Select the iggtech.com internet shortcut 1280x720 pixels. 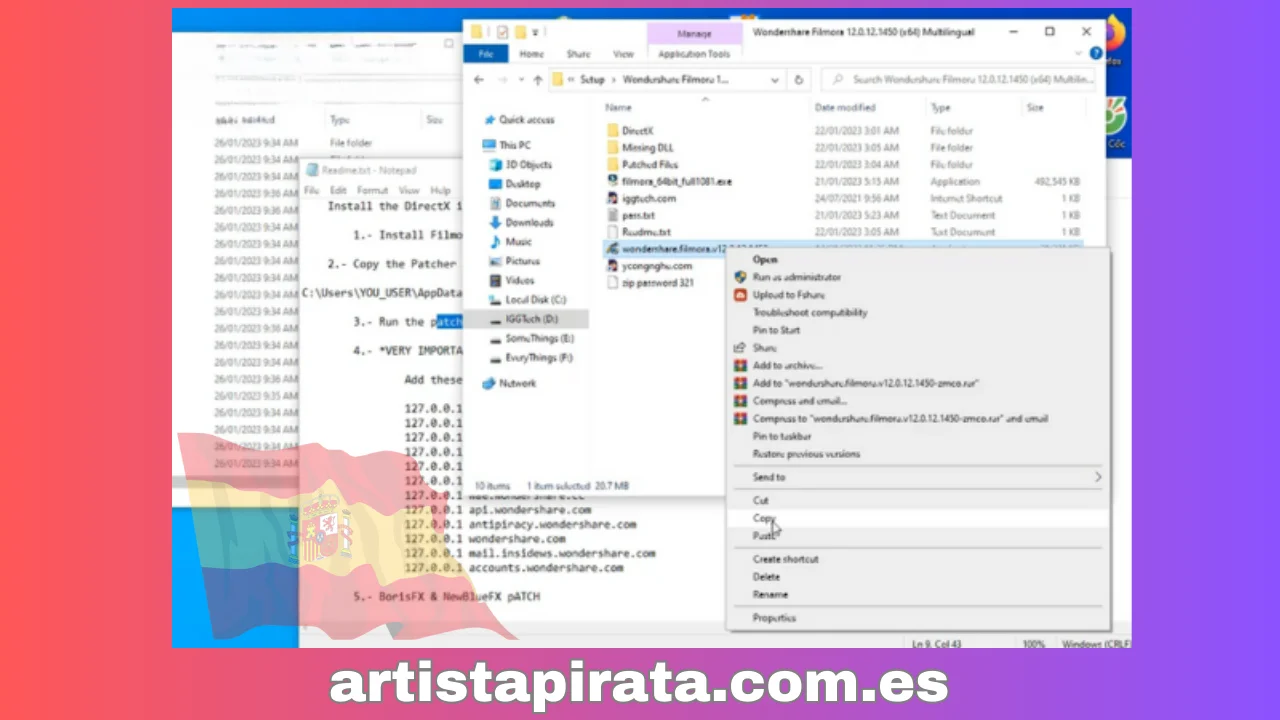tap(648, 198)
